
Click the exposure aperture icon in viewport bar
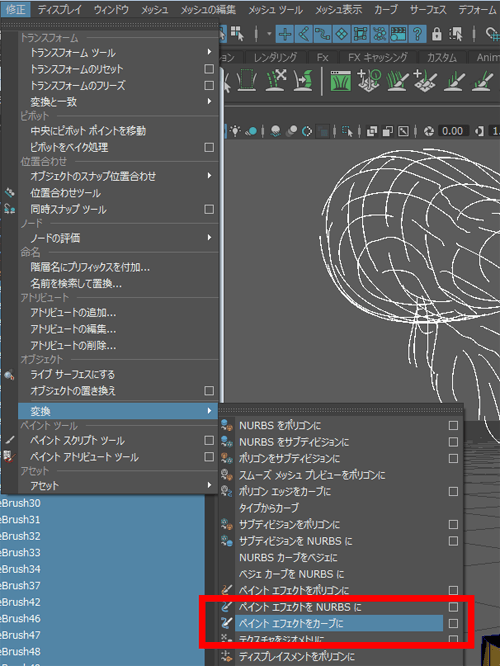429,131
